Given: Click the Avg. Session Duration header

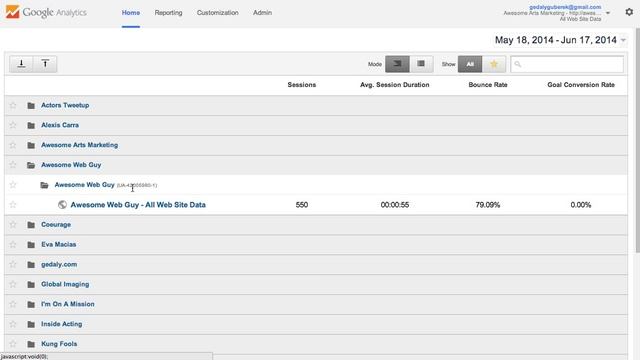Looking at the screenshot, I should tap(395, 85).
